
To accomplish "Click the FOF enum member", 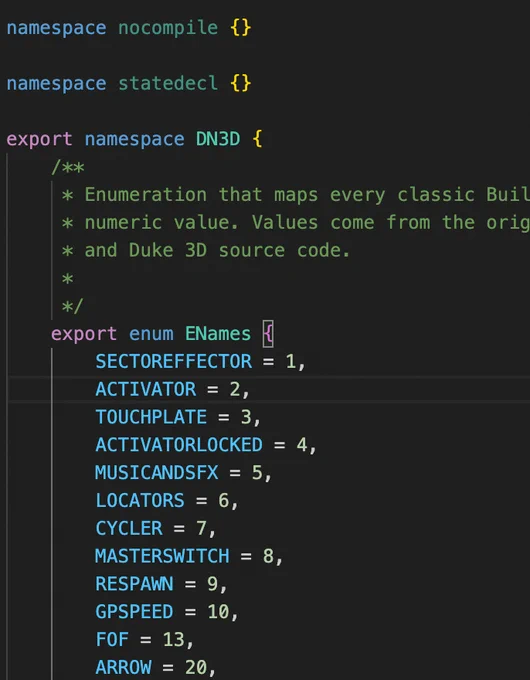I will pyautogui.click(x=112, y=639).
